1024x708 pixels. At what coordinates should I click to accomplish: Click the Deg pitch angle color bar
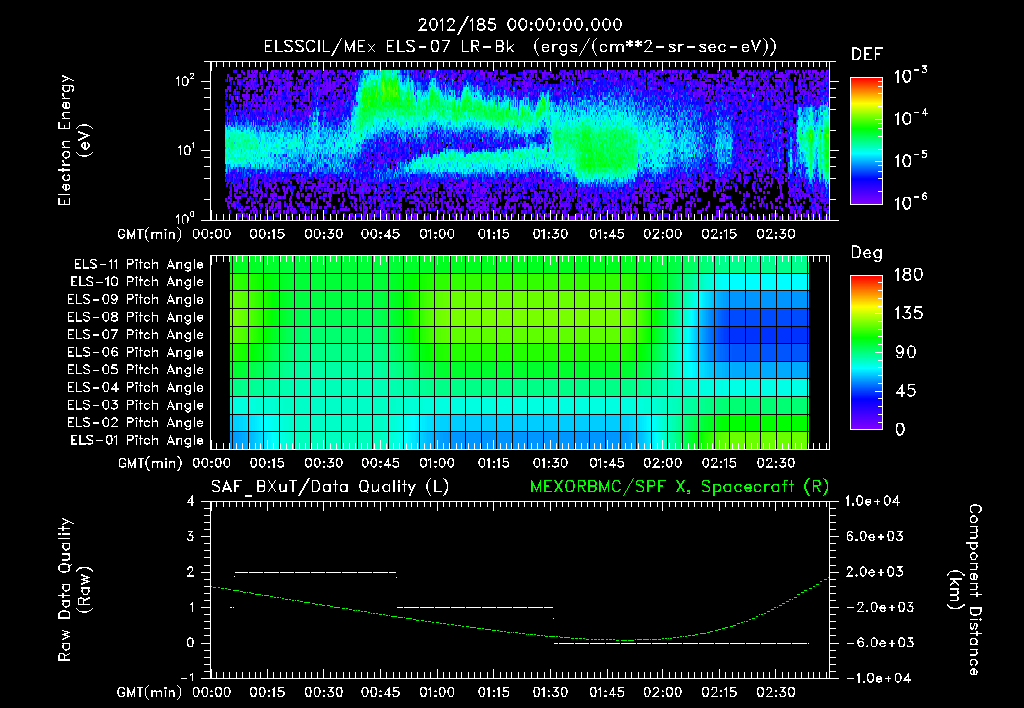867,352
